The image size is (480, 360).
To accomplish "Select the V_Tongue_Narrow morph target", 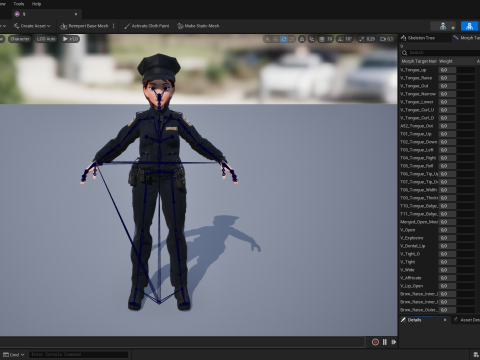I will coord(418,94).
